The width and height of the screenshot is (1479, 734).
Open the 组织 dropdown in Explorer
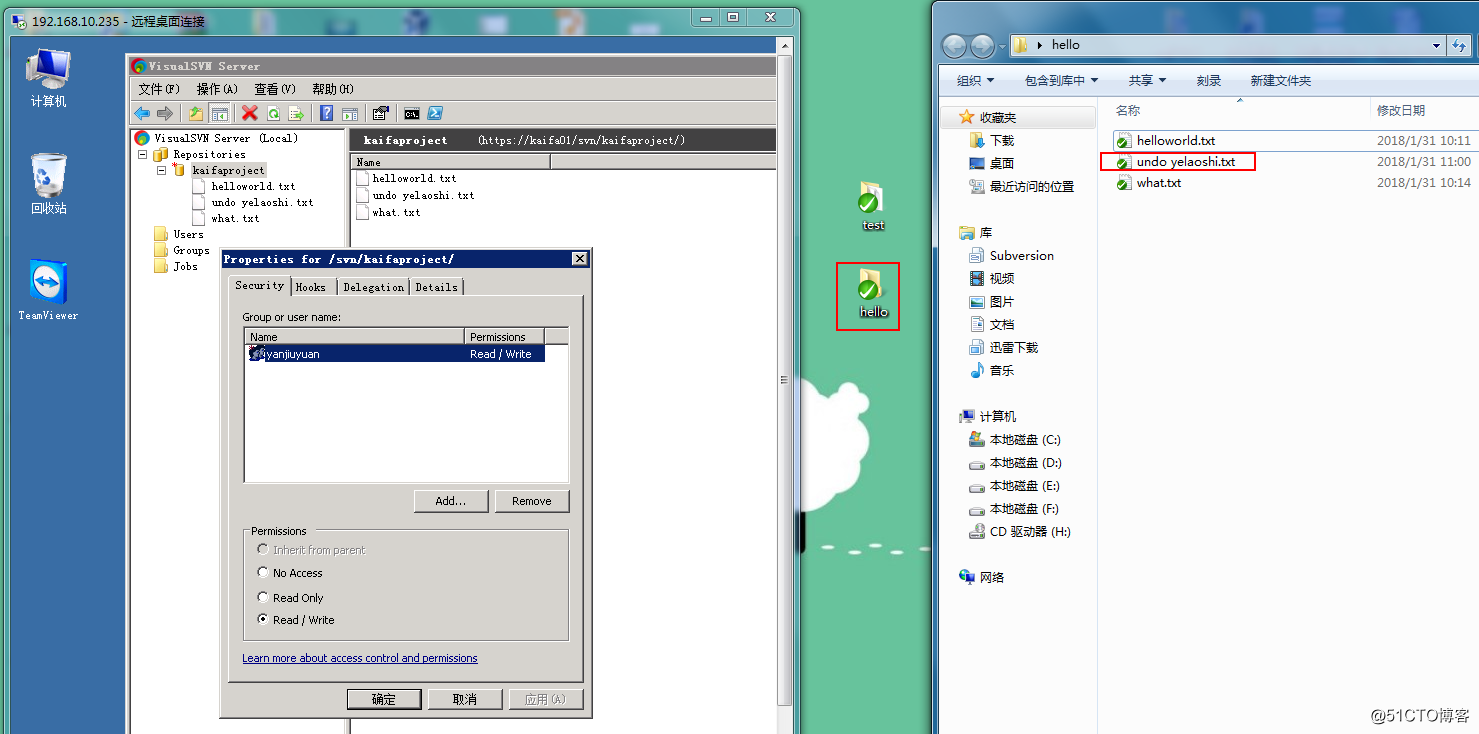975,80
